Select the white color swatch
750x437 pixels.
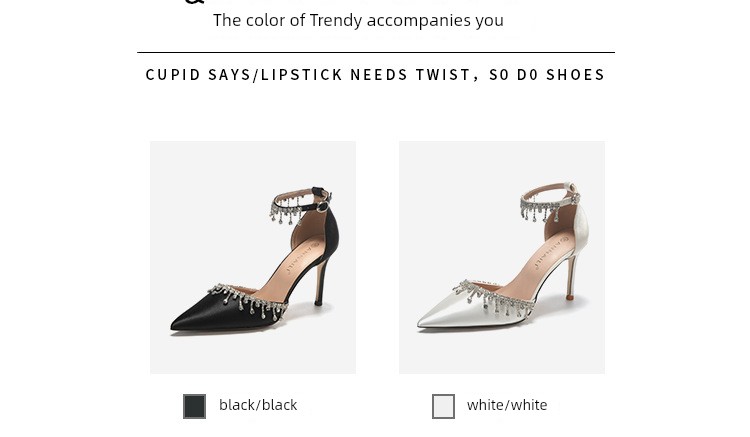[443, 406]
